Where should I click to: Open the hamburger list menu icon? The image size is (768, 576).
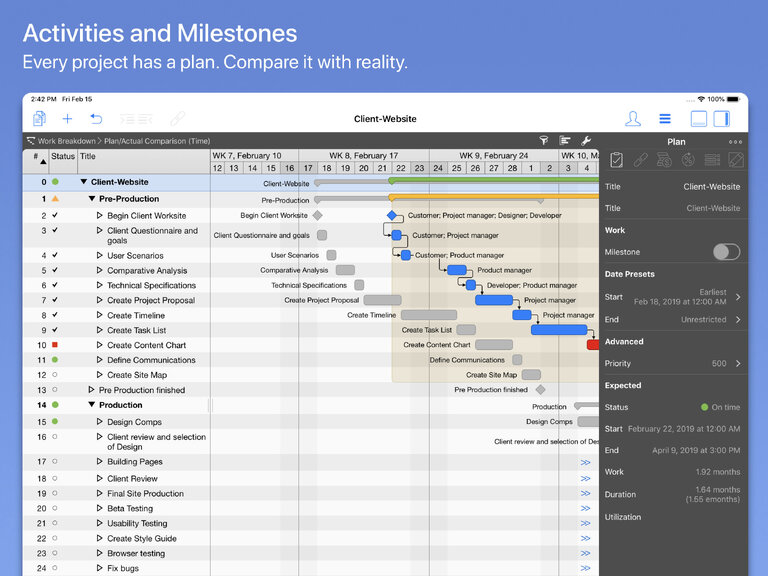(664, 119)
